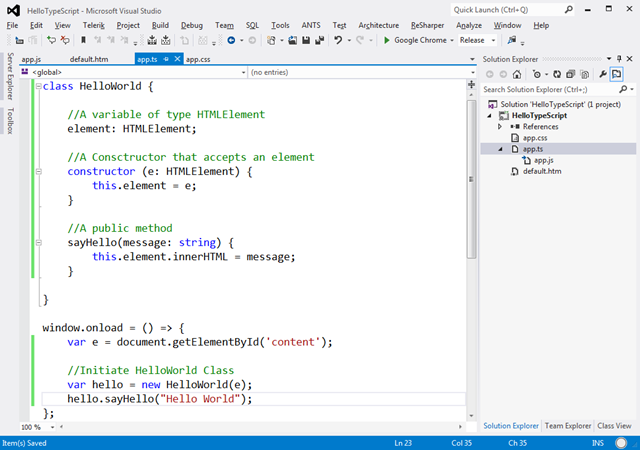
Task: Open Properties via the wrench icon
Action: [x=602, y=74]
